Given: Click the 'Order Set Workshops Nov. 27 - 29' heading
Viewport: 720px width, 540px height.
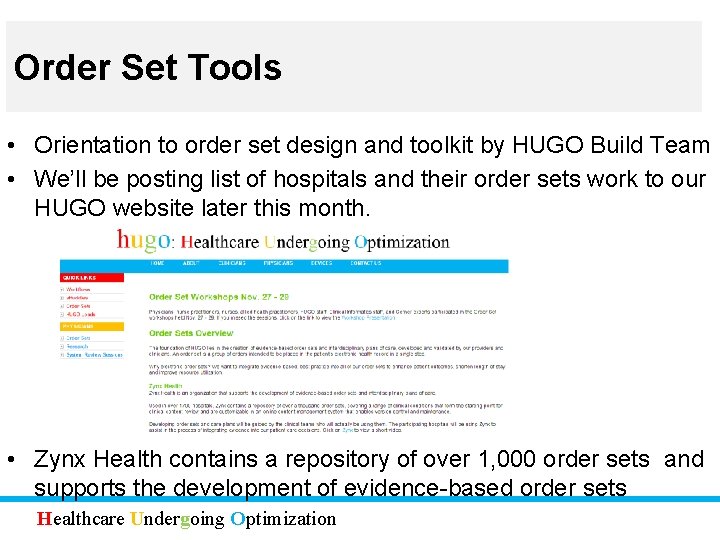Looking at the screenshot, I should (x=219, y=297).
